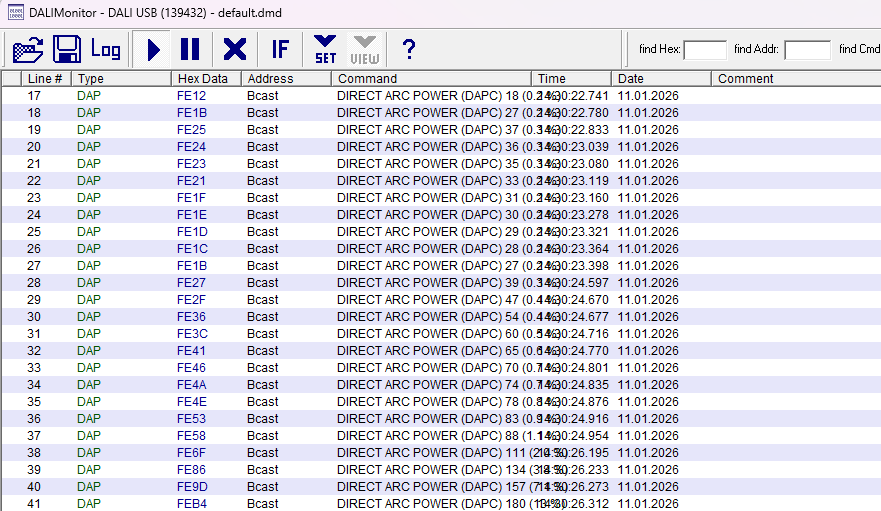
Task: Click the VIEW toolbar icon
Action: pyautogui.click(x=365, y=49)
